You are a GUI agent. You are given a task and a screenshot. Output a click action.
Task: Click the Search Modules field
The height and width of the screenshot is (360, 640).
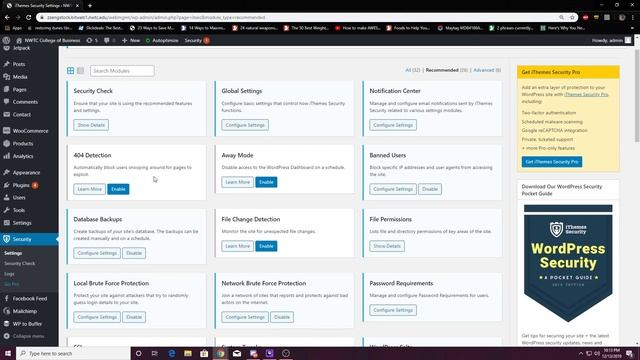122,71
